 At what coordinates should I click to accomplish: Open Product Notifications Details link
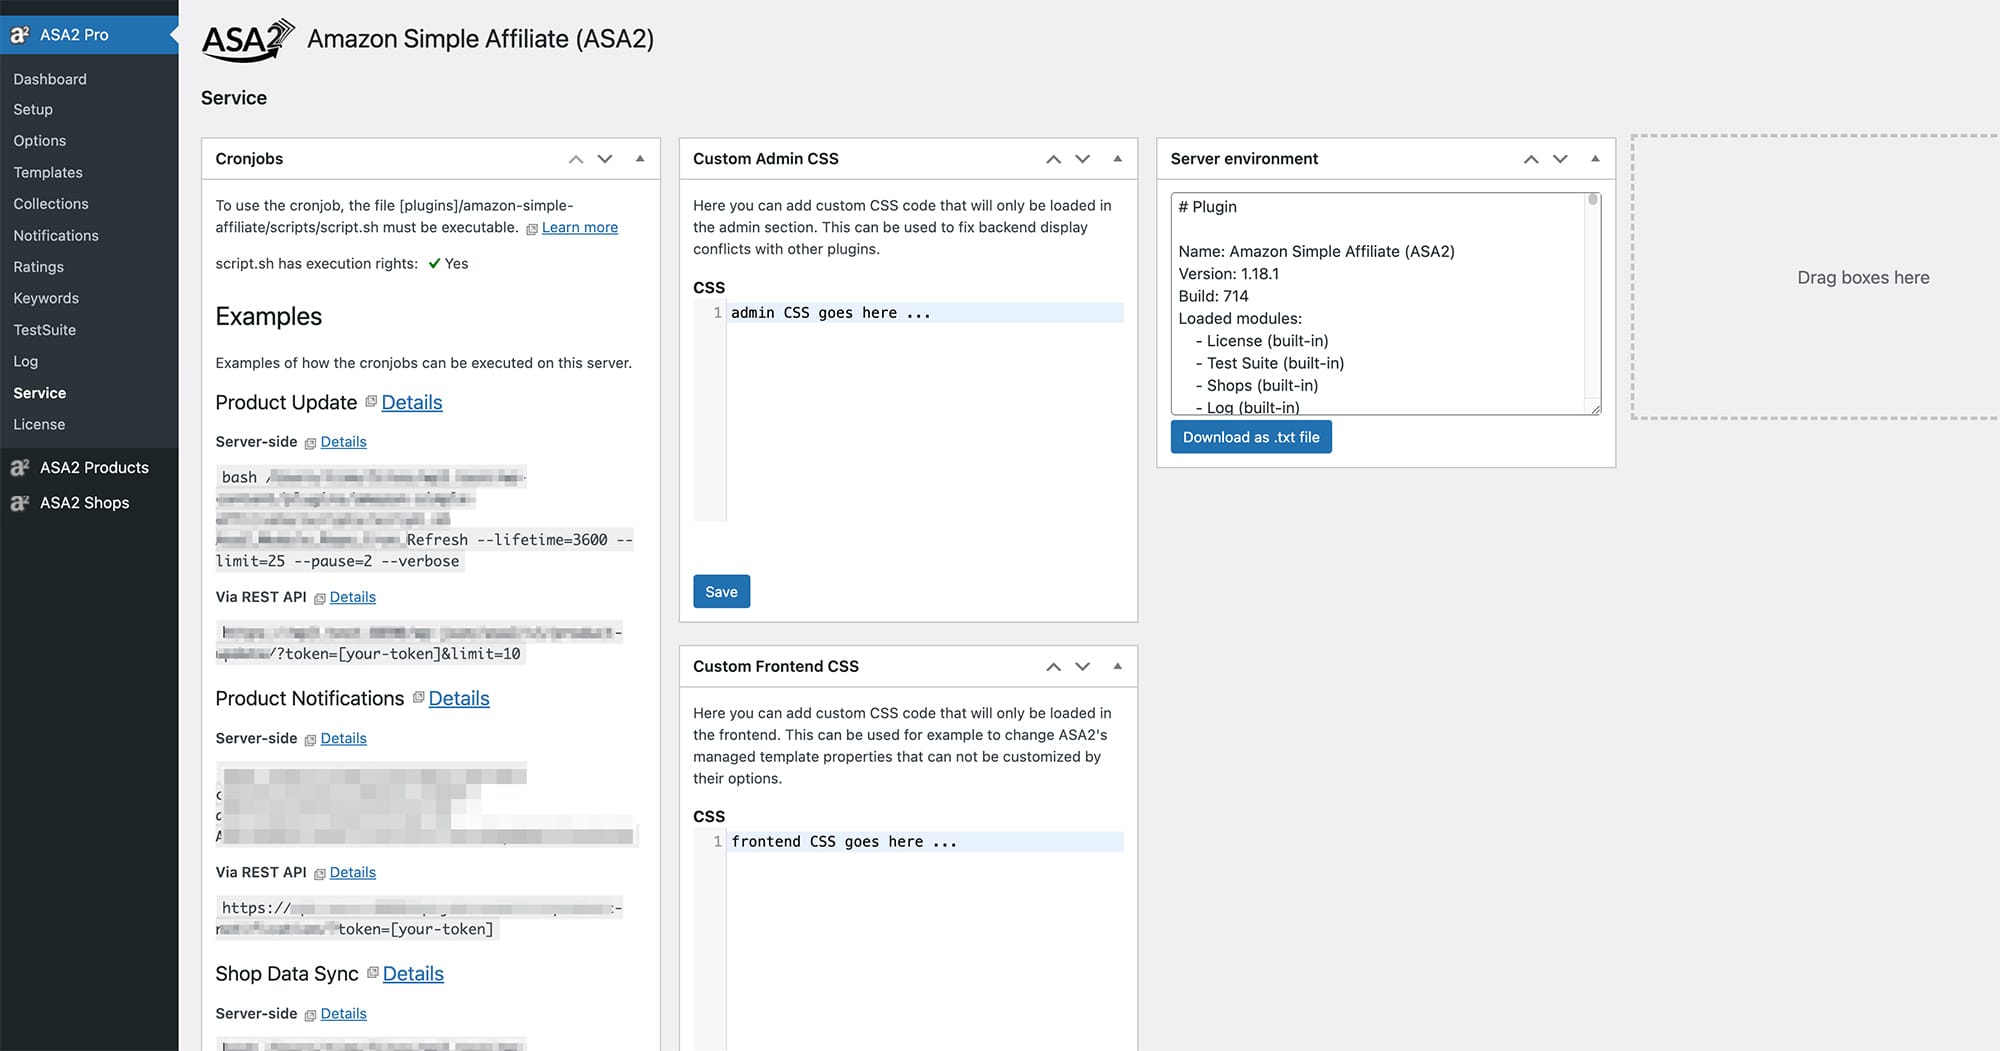[459, 699]
